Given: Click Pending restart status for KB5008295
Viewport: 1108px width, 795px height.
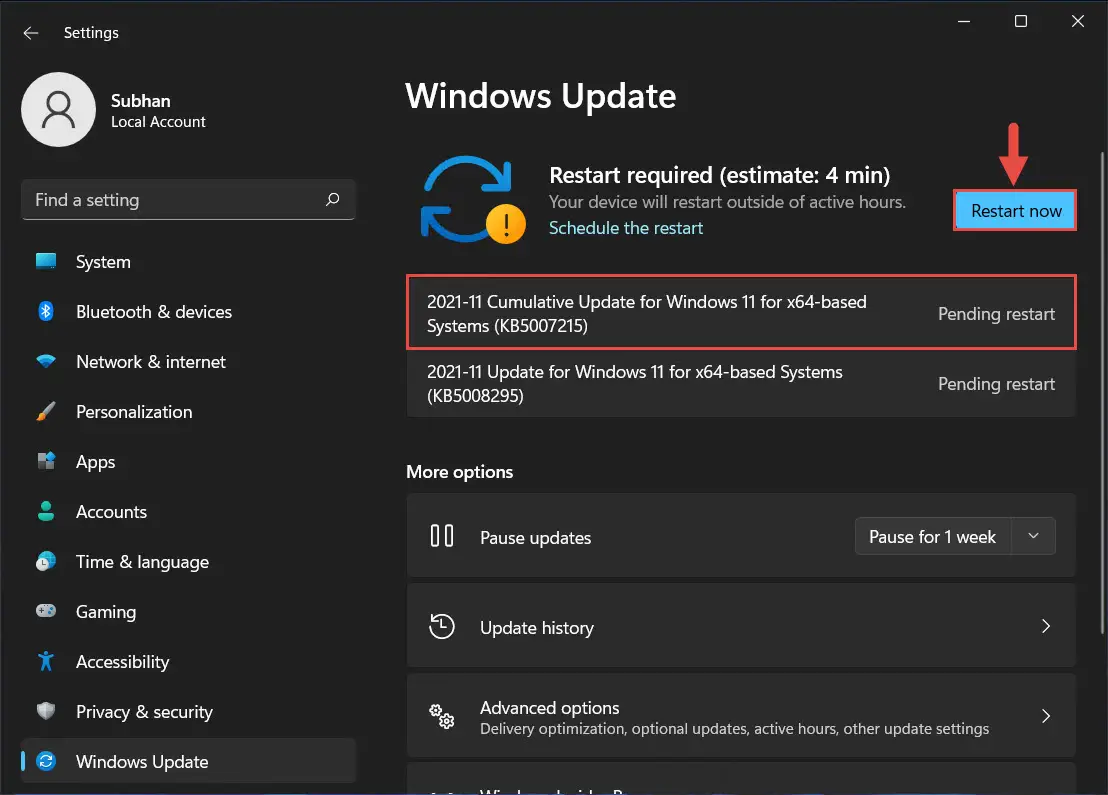Looking at the screenshot, I should coord(996,384).
